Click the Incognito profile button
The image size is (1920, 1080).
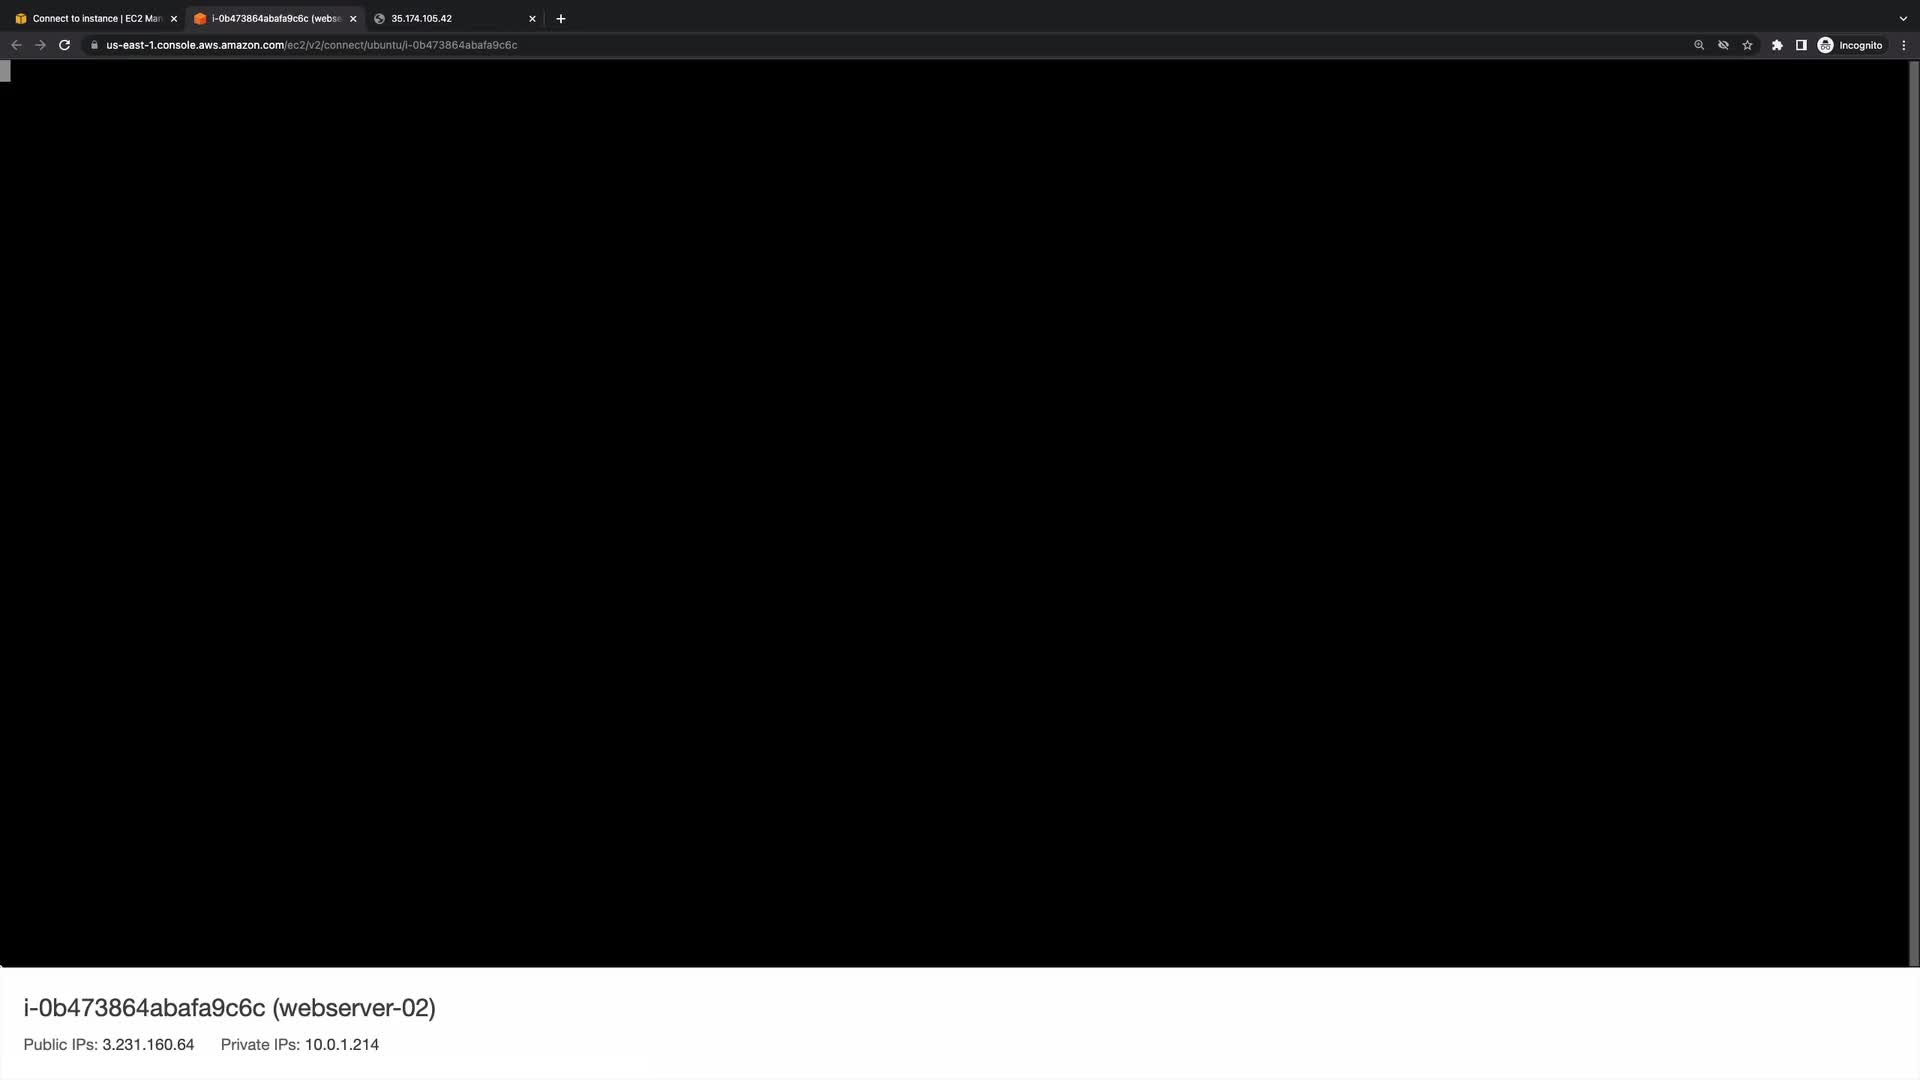(1850, 45)
